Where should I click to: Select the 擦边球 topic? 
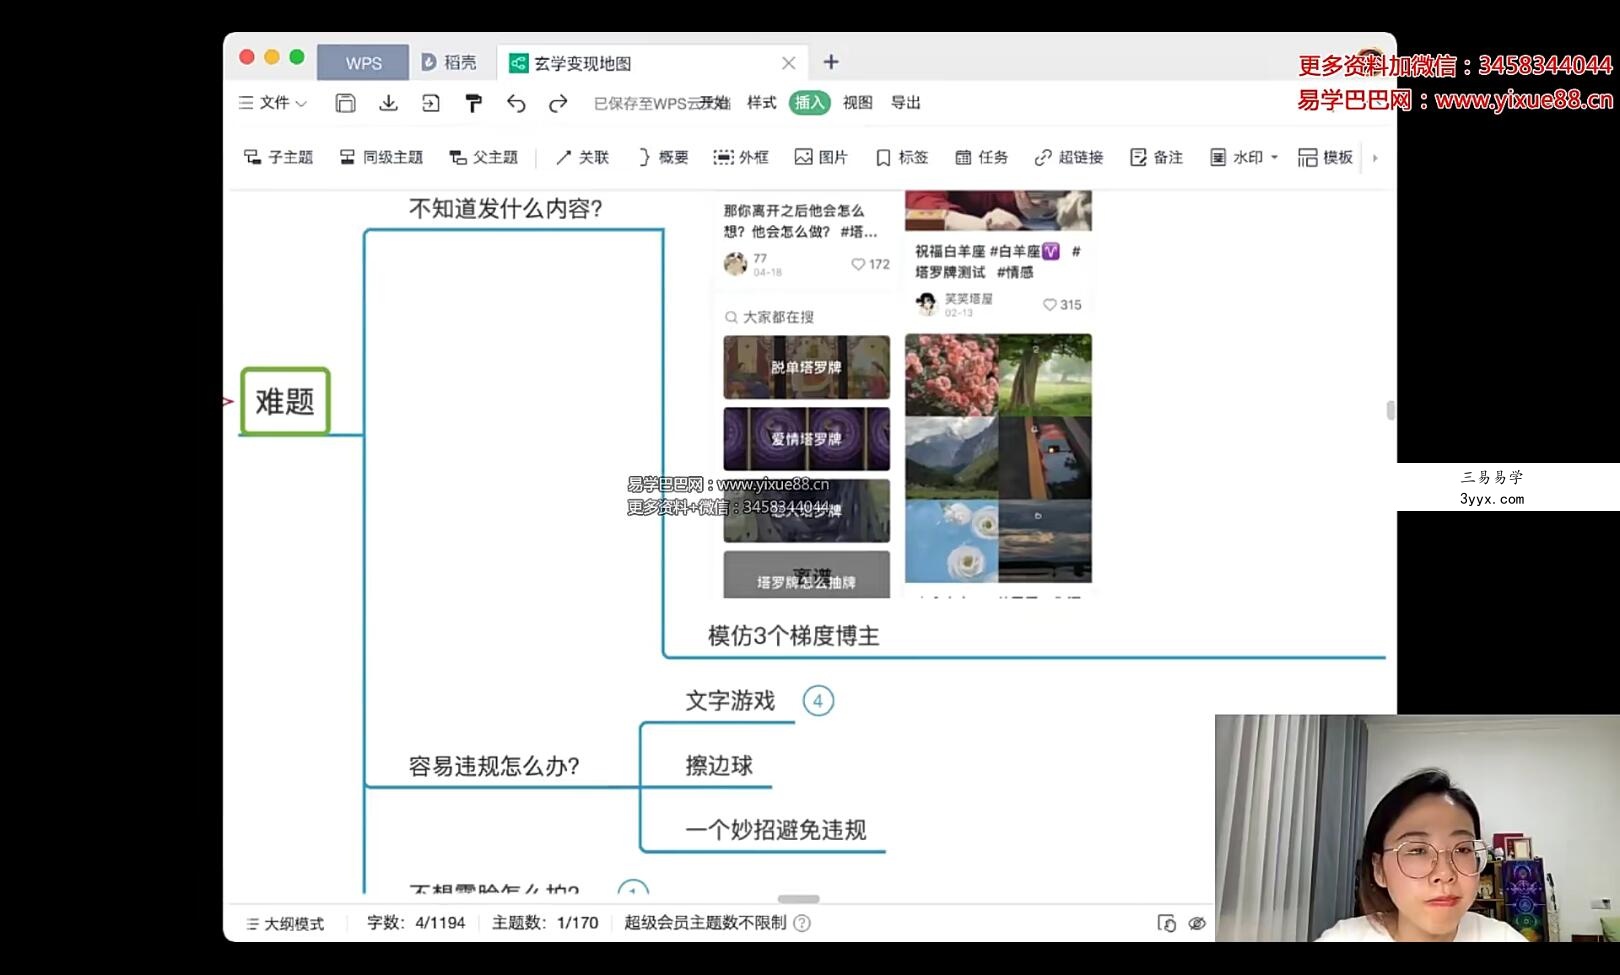click(x=718, y=766)
